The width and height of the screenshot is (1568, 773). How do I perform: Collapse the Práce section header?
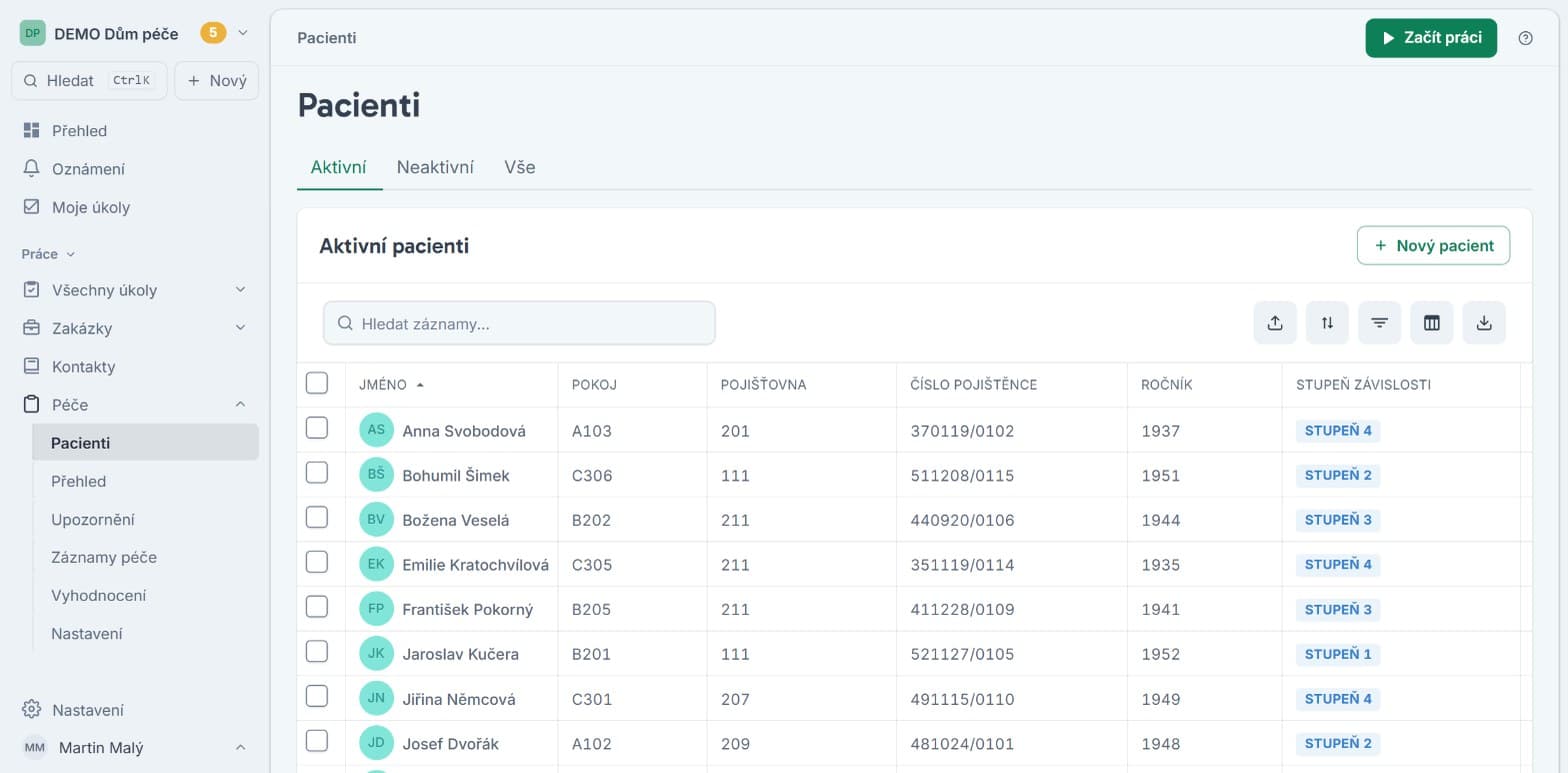pos(48,254)
